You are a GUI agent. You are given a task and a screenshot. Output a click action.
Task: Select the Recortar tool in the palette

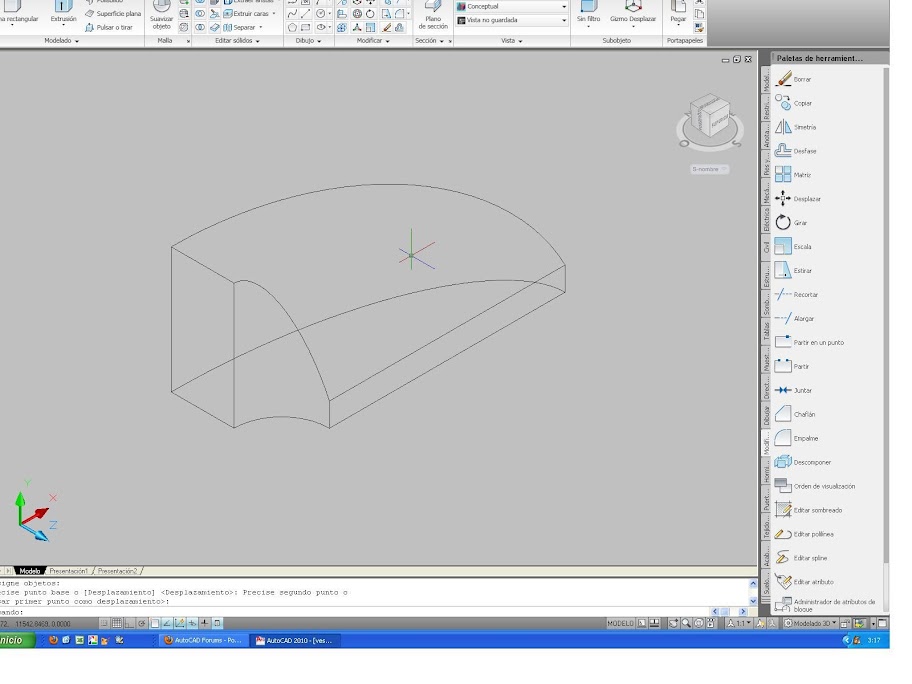point(808,294)
